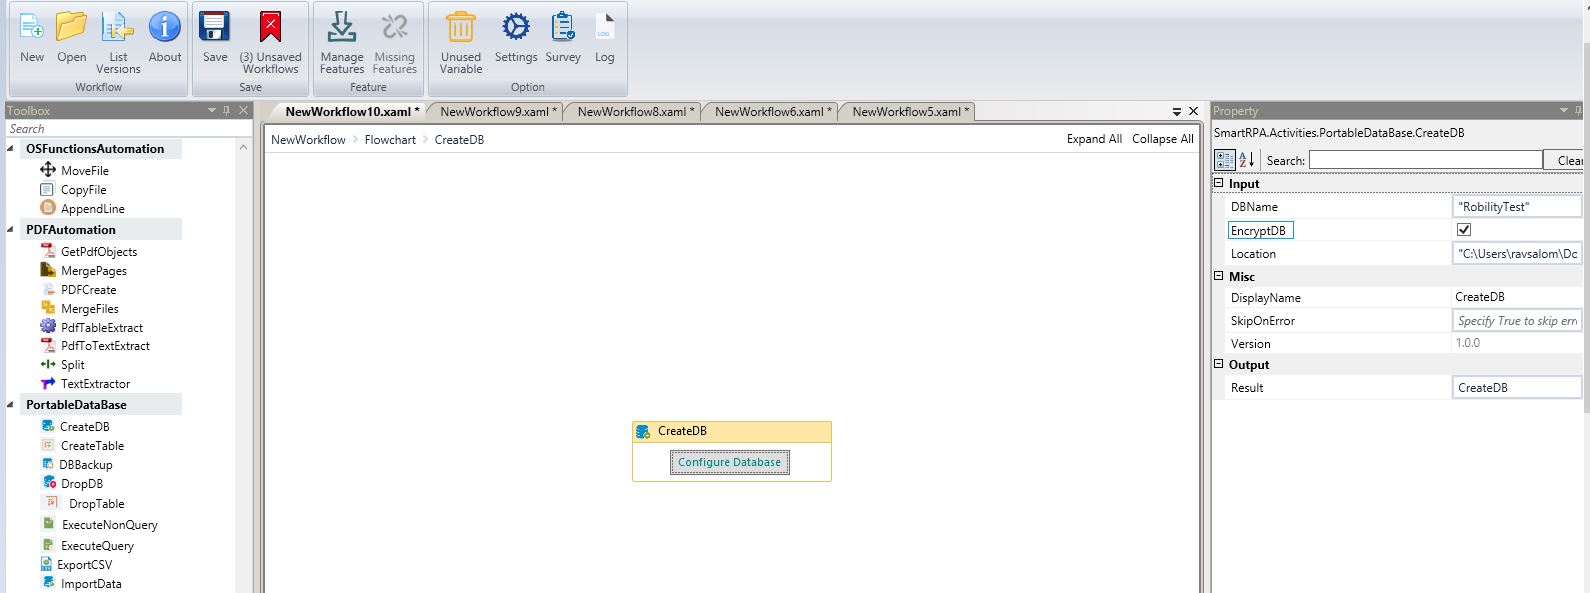Save the workflow with the Save icon
Screen dimensions: 1590x593
215,27
